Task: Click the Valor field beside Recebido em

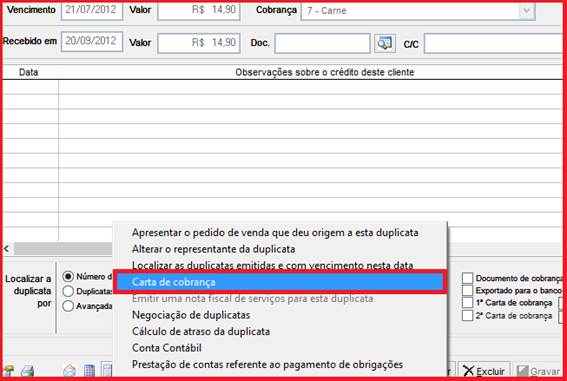Action: coord(199,43)
